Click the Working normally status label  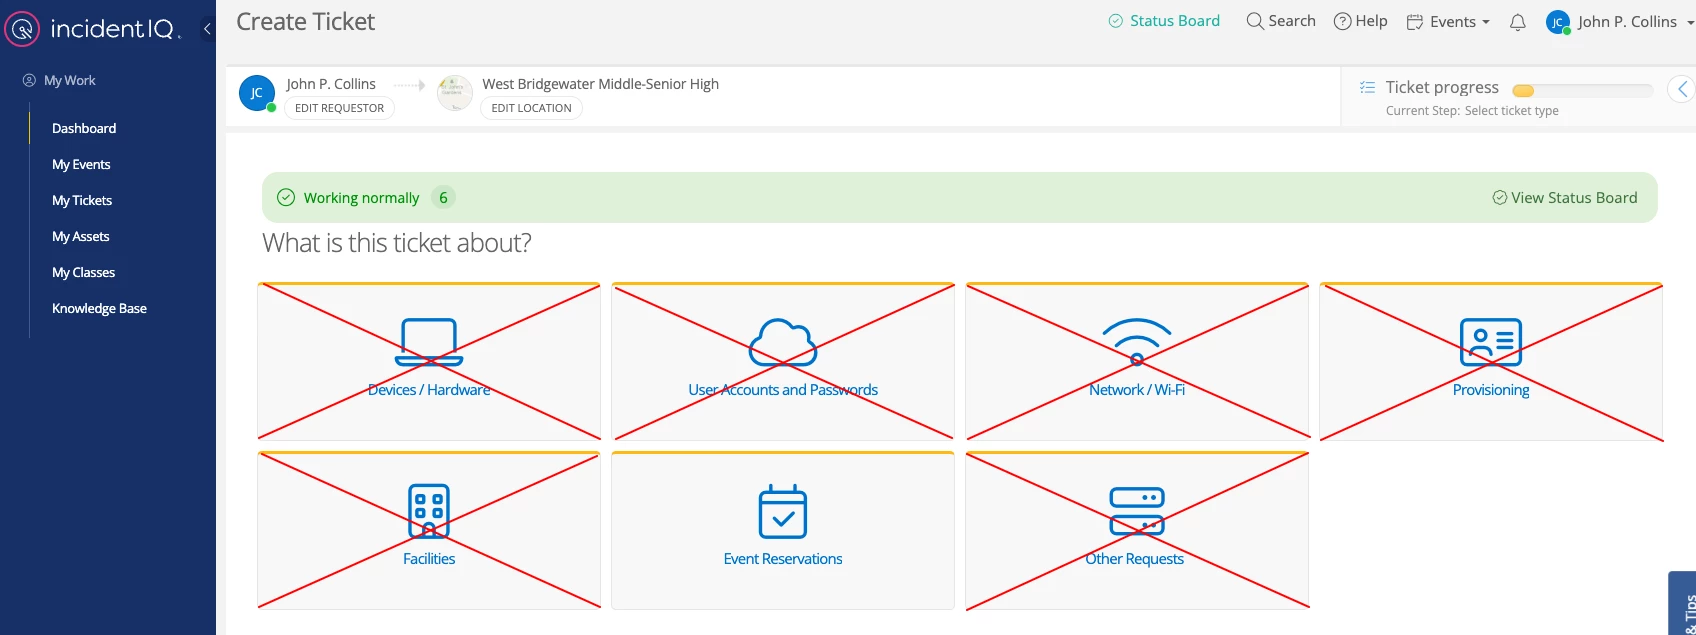coord(361,198)
